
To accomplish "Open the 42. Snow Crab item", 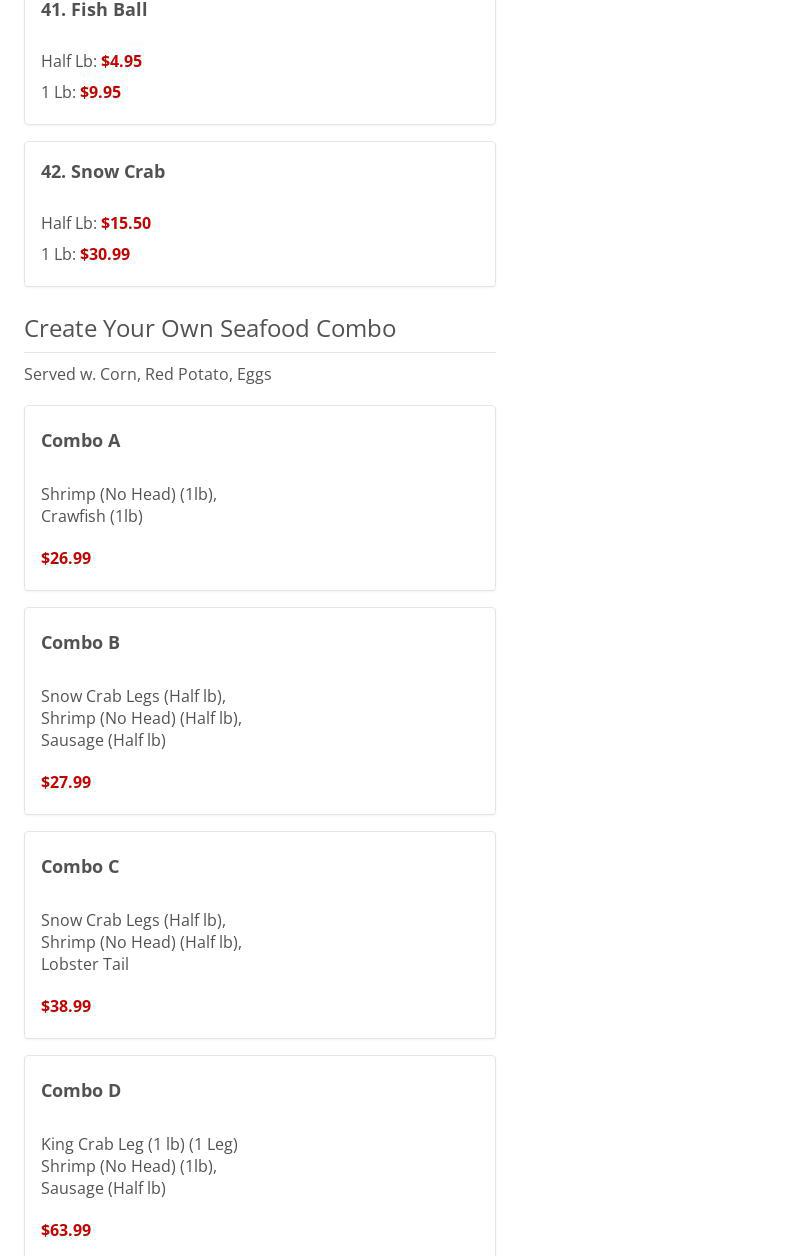I will coord(103,171).
